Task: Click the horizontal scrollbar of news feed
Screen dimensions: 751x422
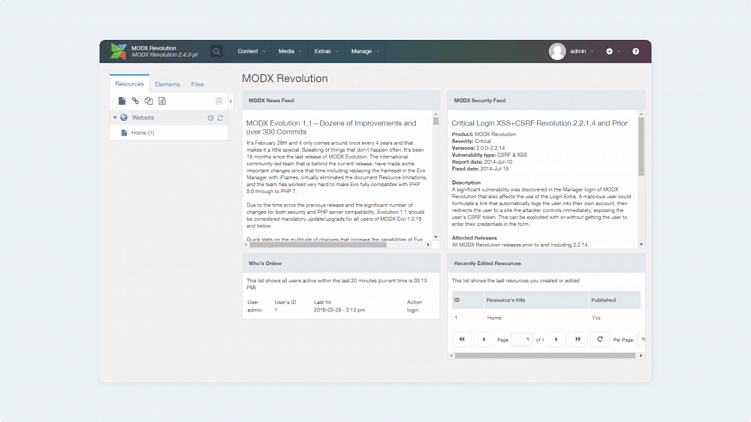Action: tap(318, 245)
